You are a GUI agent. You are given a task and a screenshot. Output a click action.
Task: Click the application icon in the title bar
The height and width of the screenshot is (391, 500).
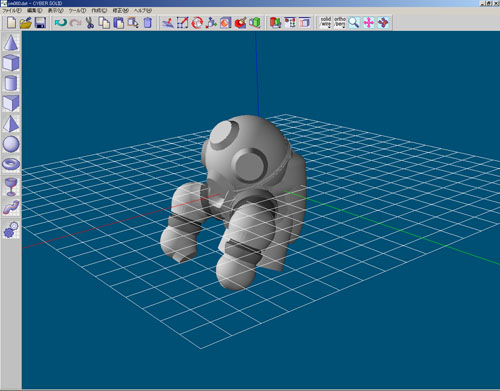[4, 3]
